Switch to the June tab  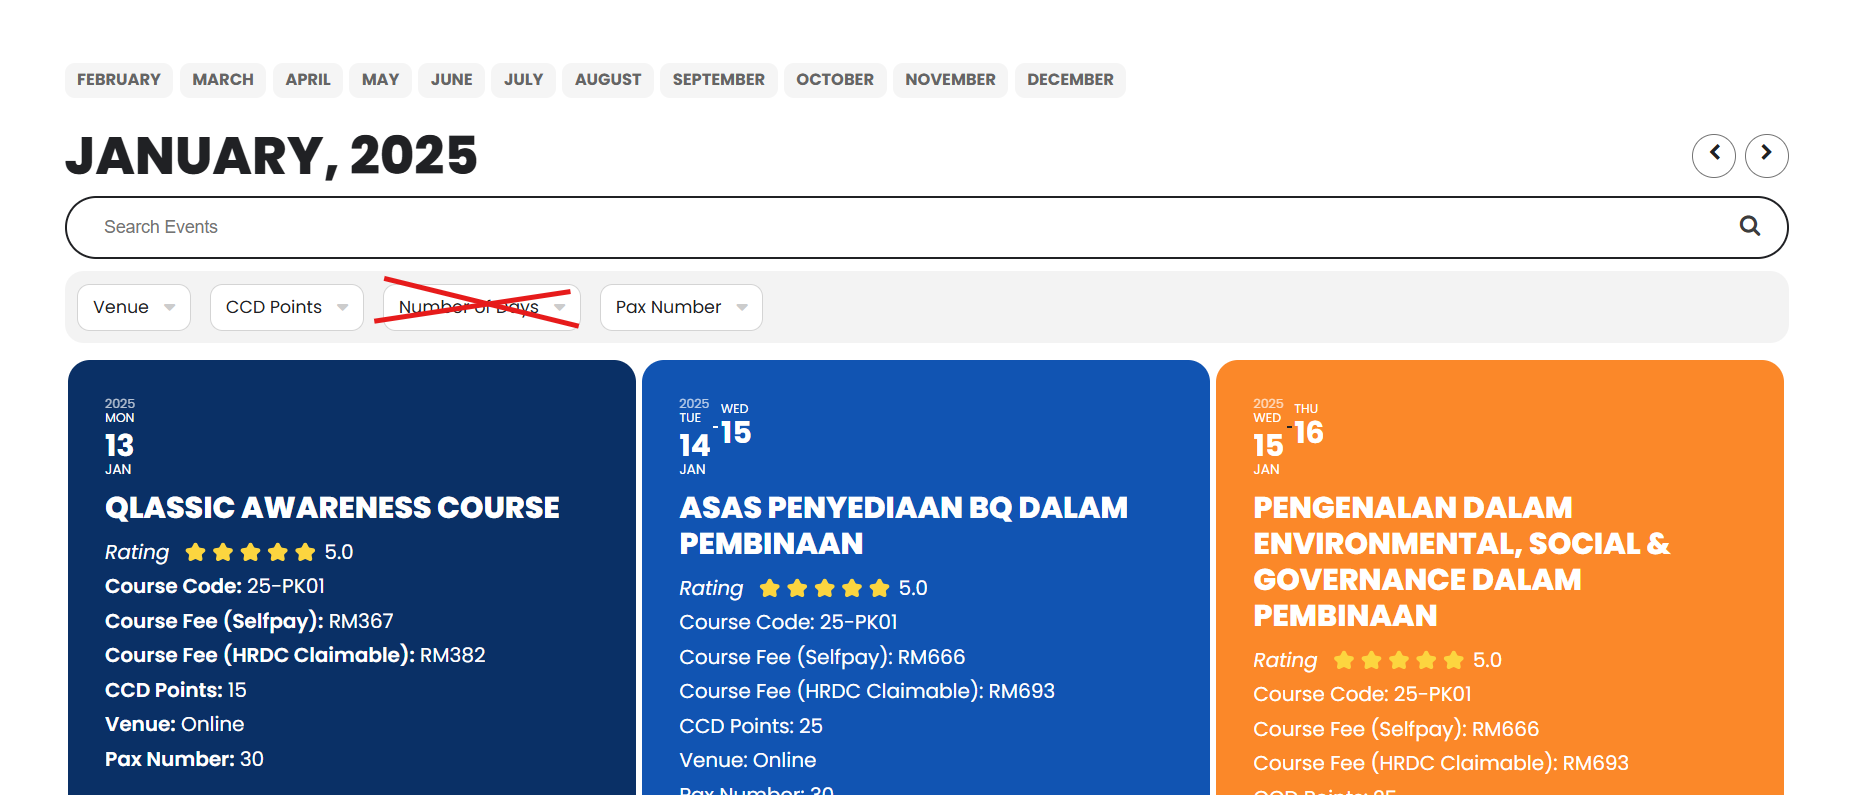coord(452,80)
